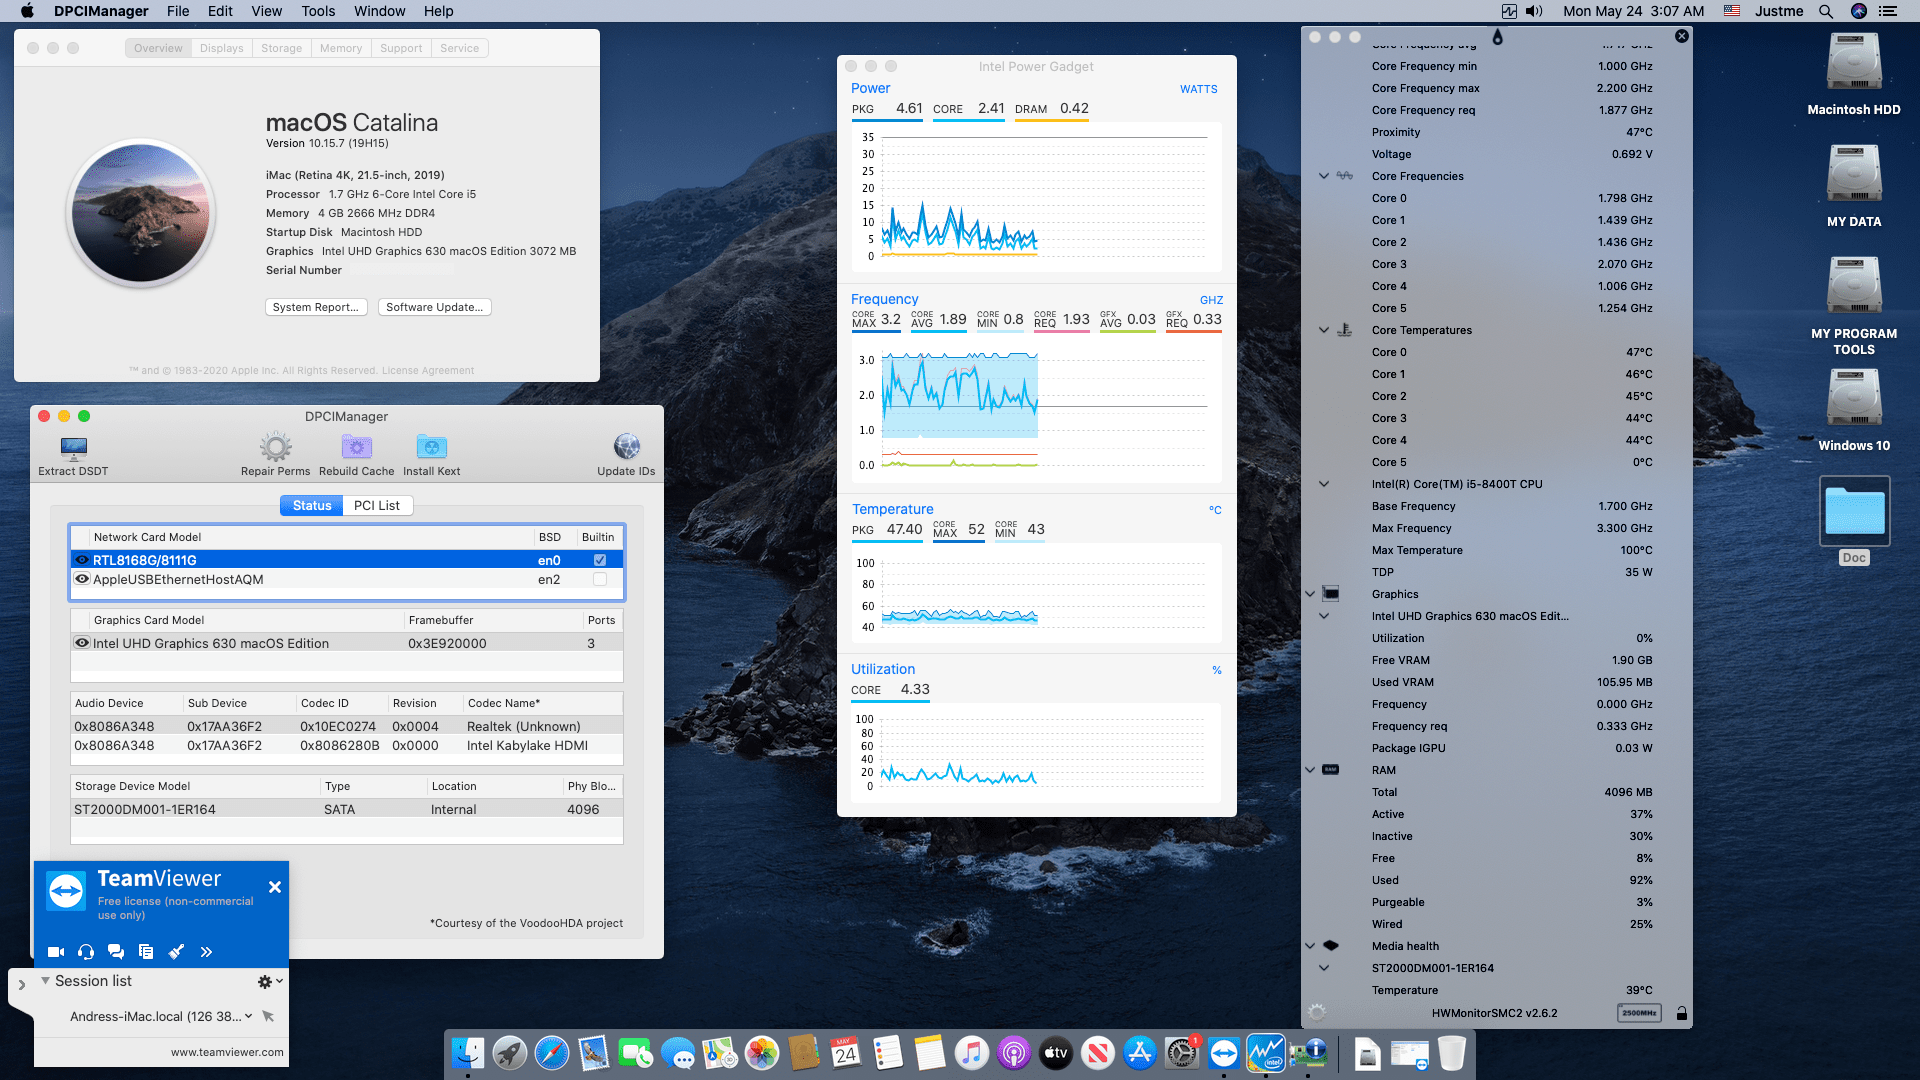Start TeamViewer video camera icon

pos(56,952)
